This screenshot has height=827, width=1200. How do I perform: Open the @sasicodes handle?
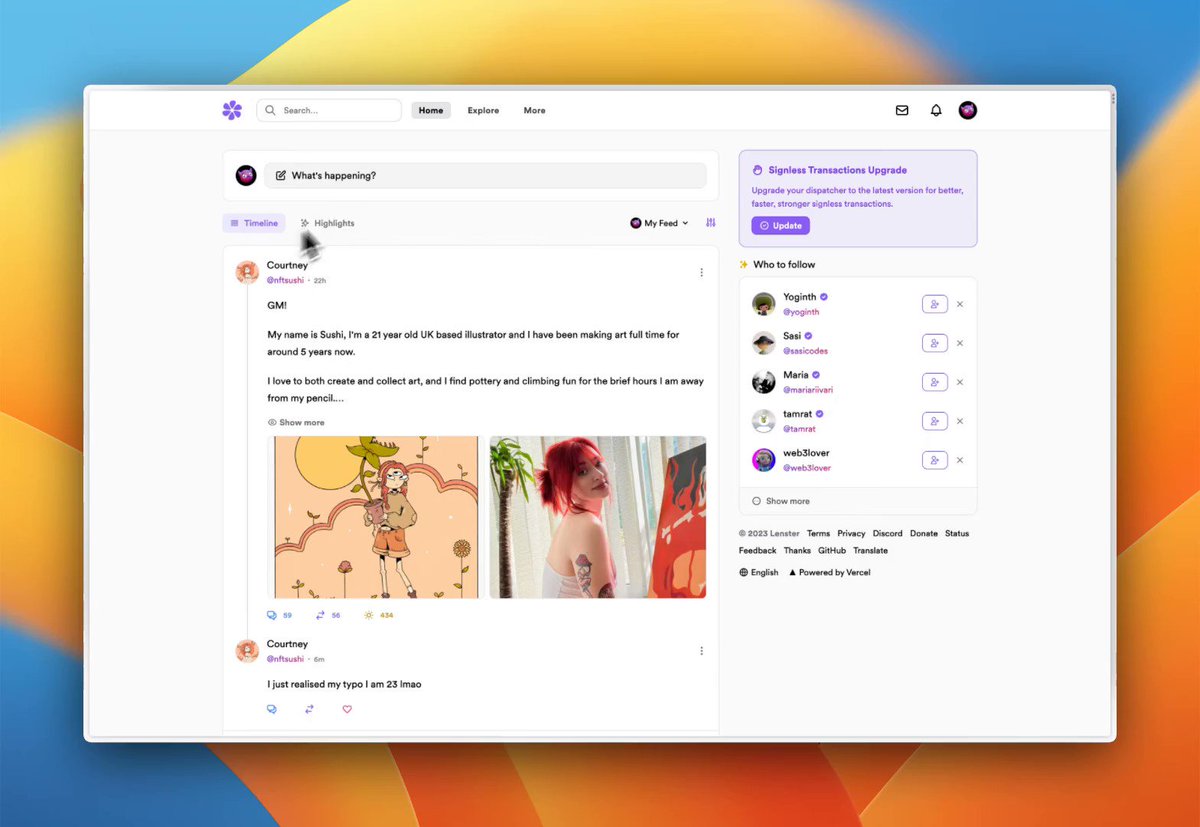click(805, 351)
